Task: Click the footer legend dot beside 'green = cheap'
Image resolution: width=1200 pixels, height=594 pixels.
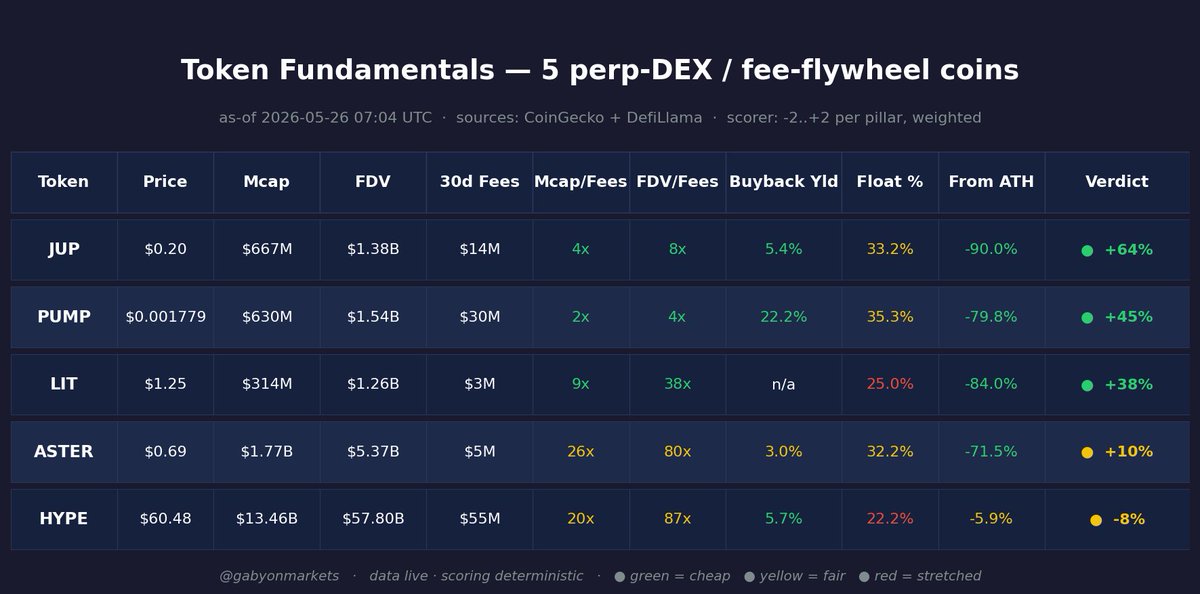Action: click(x=620, y=577)
